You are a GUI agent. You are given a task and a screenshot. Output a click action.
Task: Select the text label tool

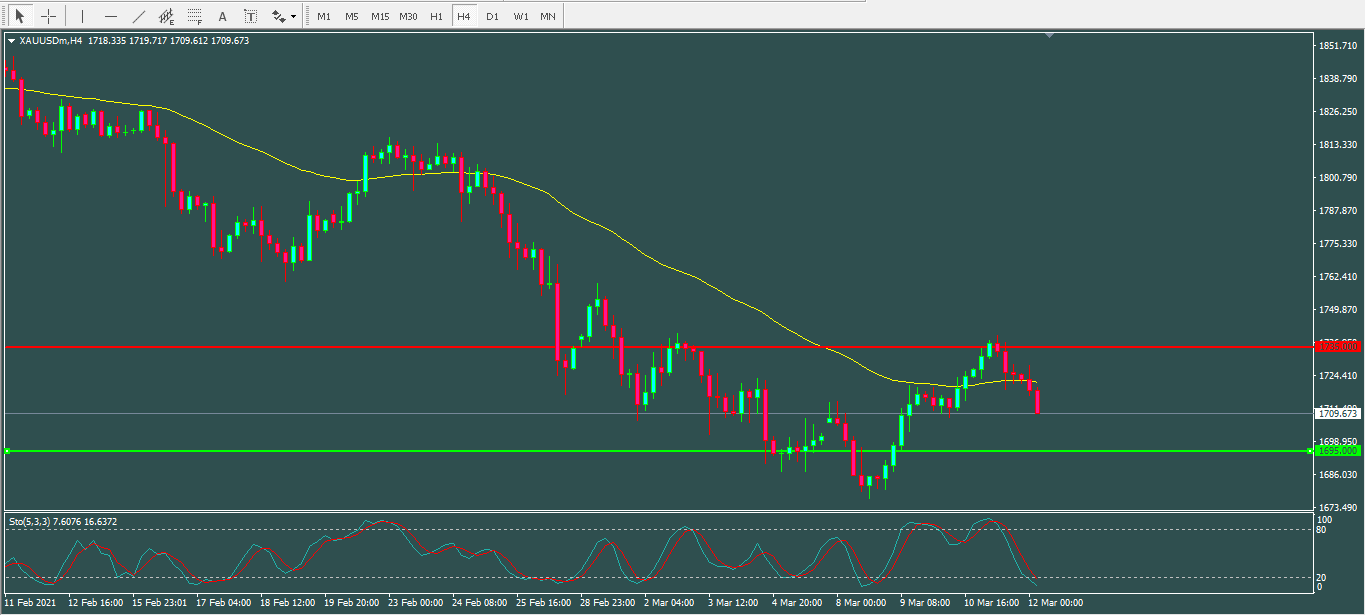tap(250, 16)
